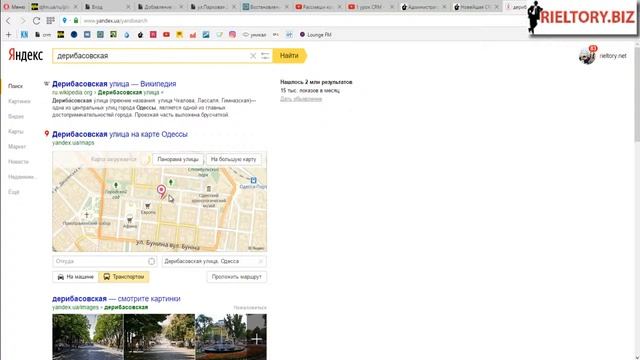This screenshot has height=360, width=640.
Task: Click the archaeological museum map marker
Action: [209, 189]
